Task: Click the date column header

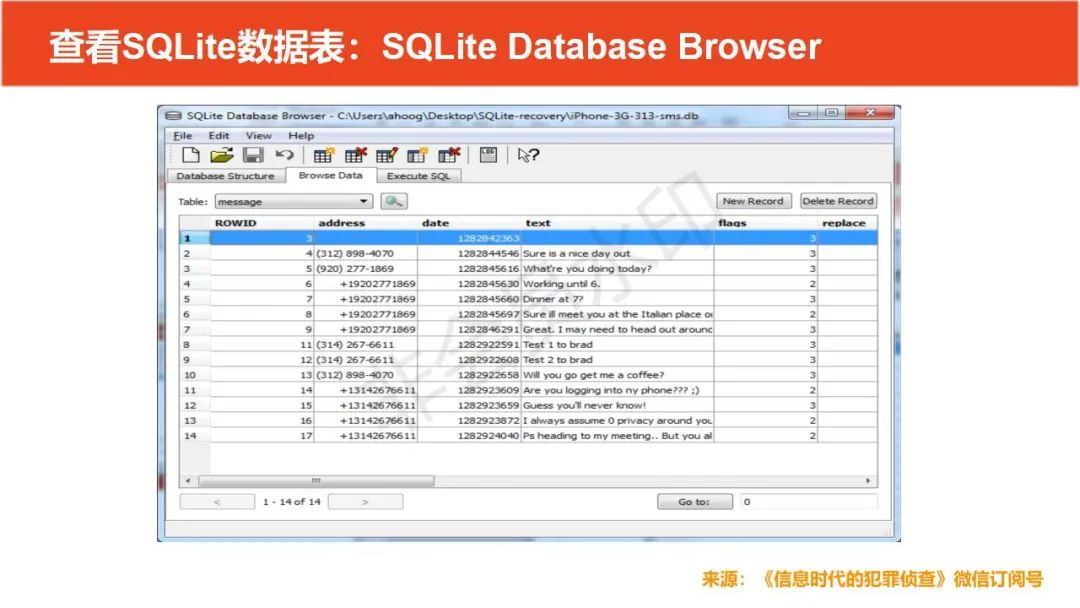Action: click(x=469, y=223)
